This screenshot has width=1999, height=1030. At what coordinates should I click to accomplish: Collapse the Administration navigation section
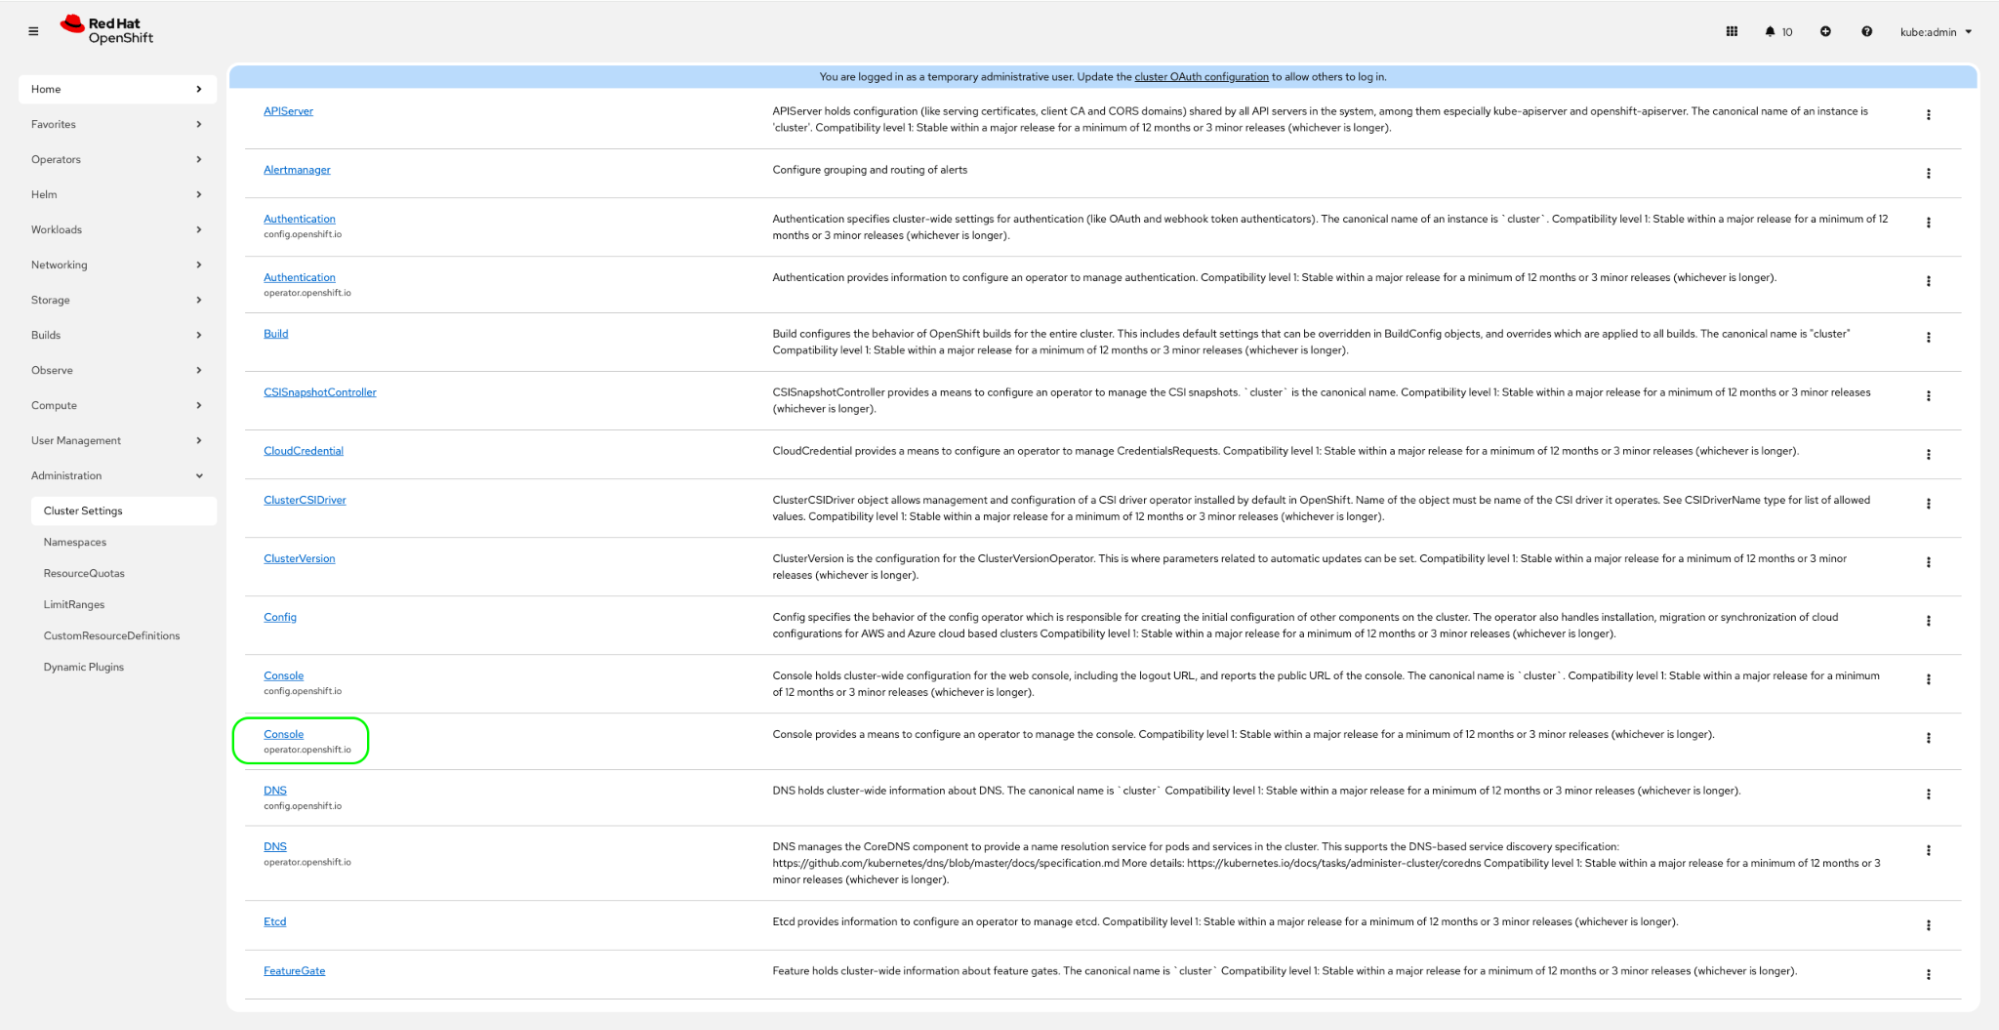(116, 476)
